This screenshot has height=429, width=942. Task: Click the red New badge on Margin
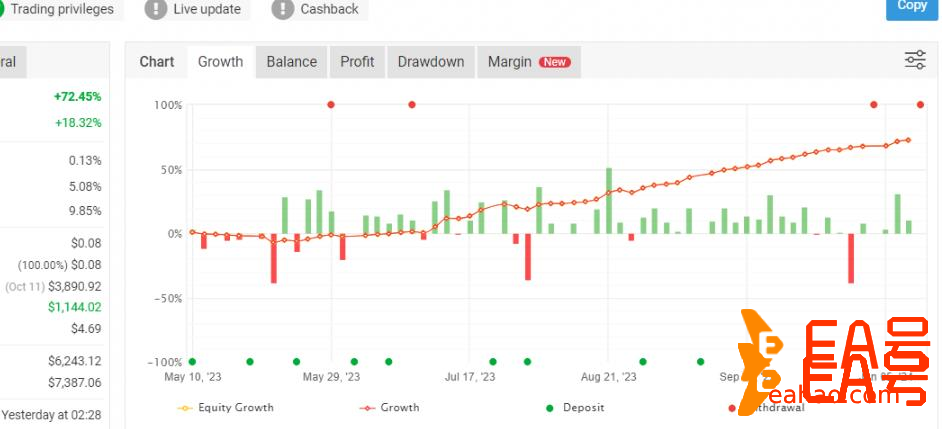coord(554,62)
